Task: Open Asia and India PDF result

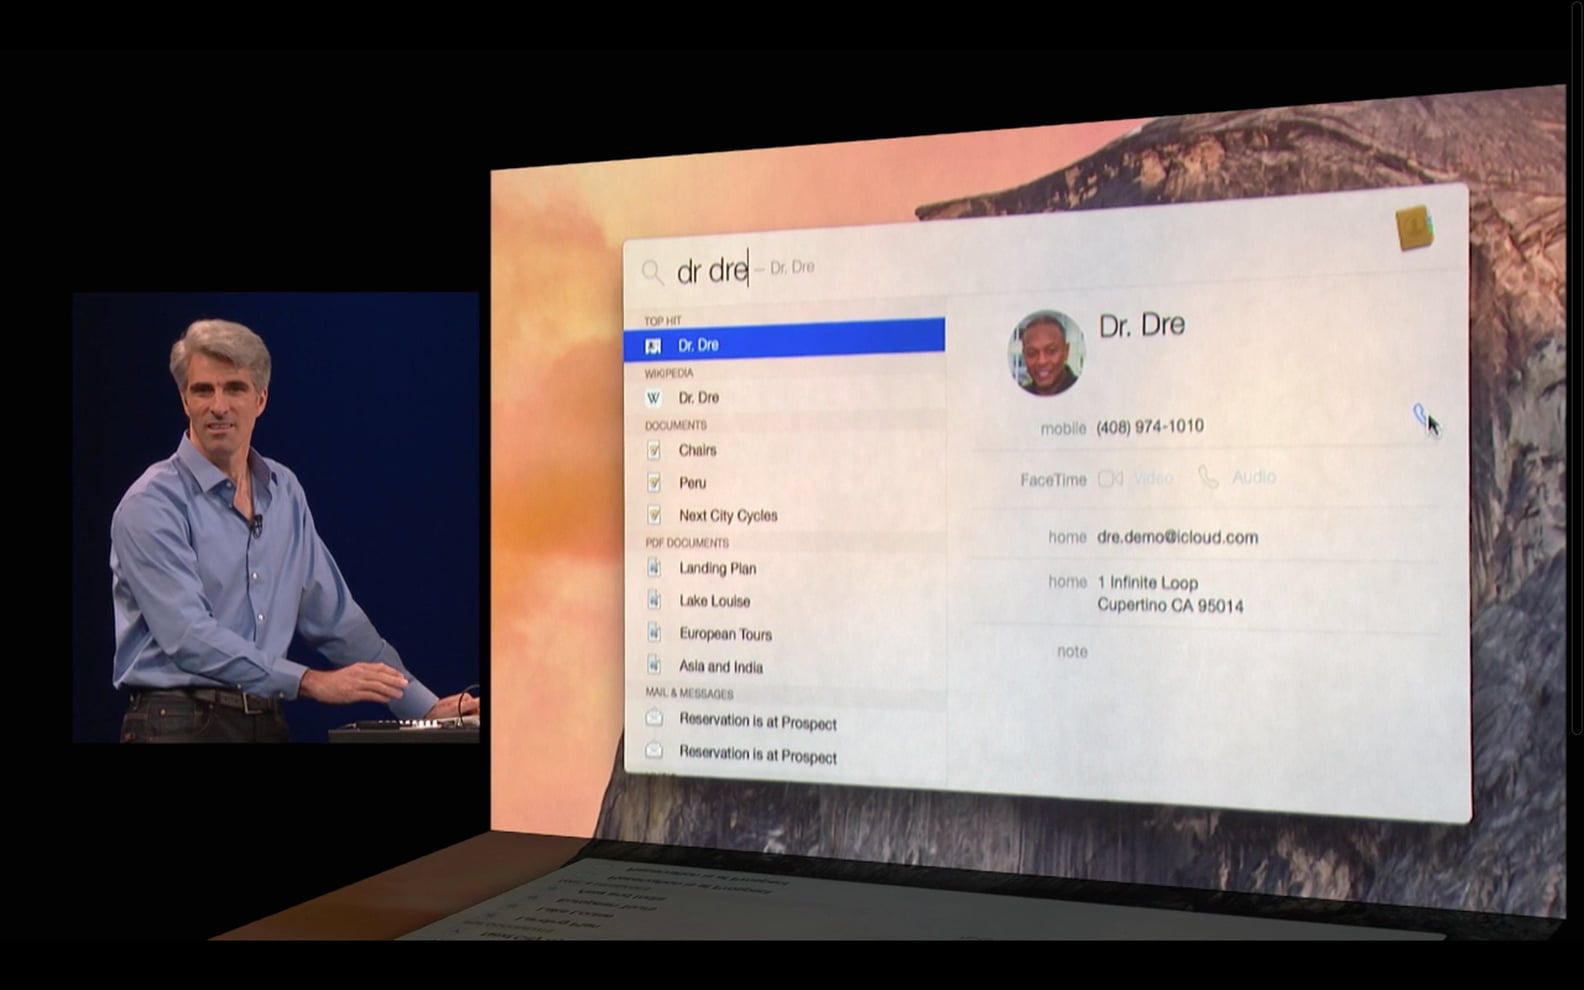Action: coord(720,667)
